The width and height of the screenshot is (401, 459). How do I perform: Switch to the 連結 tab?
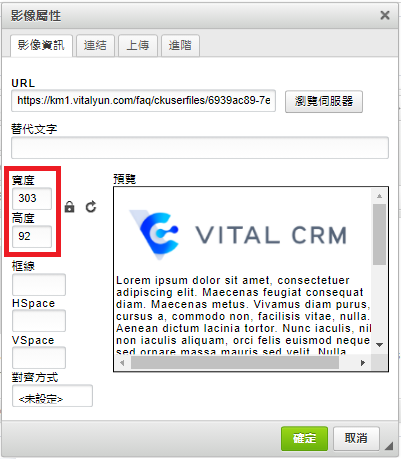point(95,45)
